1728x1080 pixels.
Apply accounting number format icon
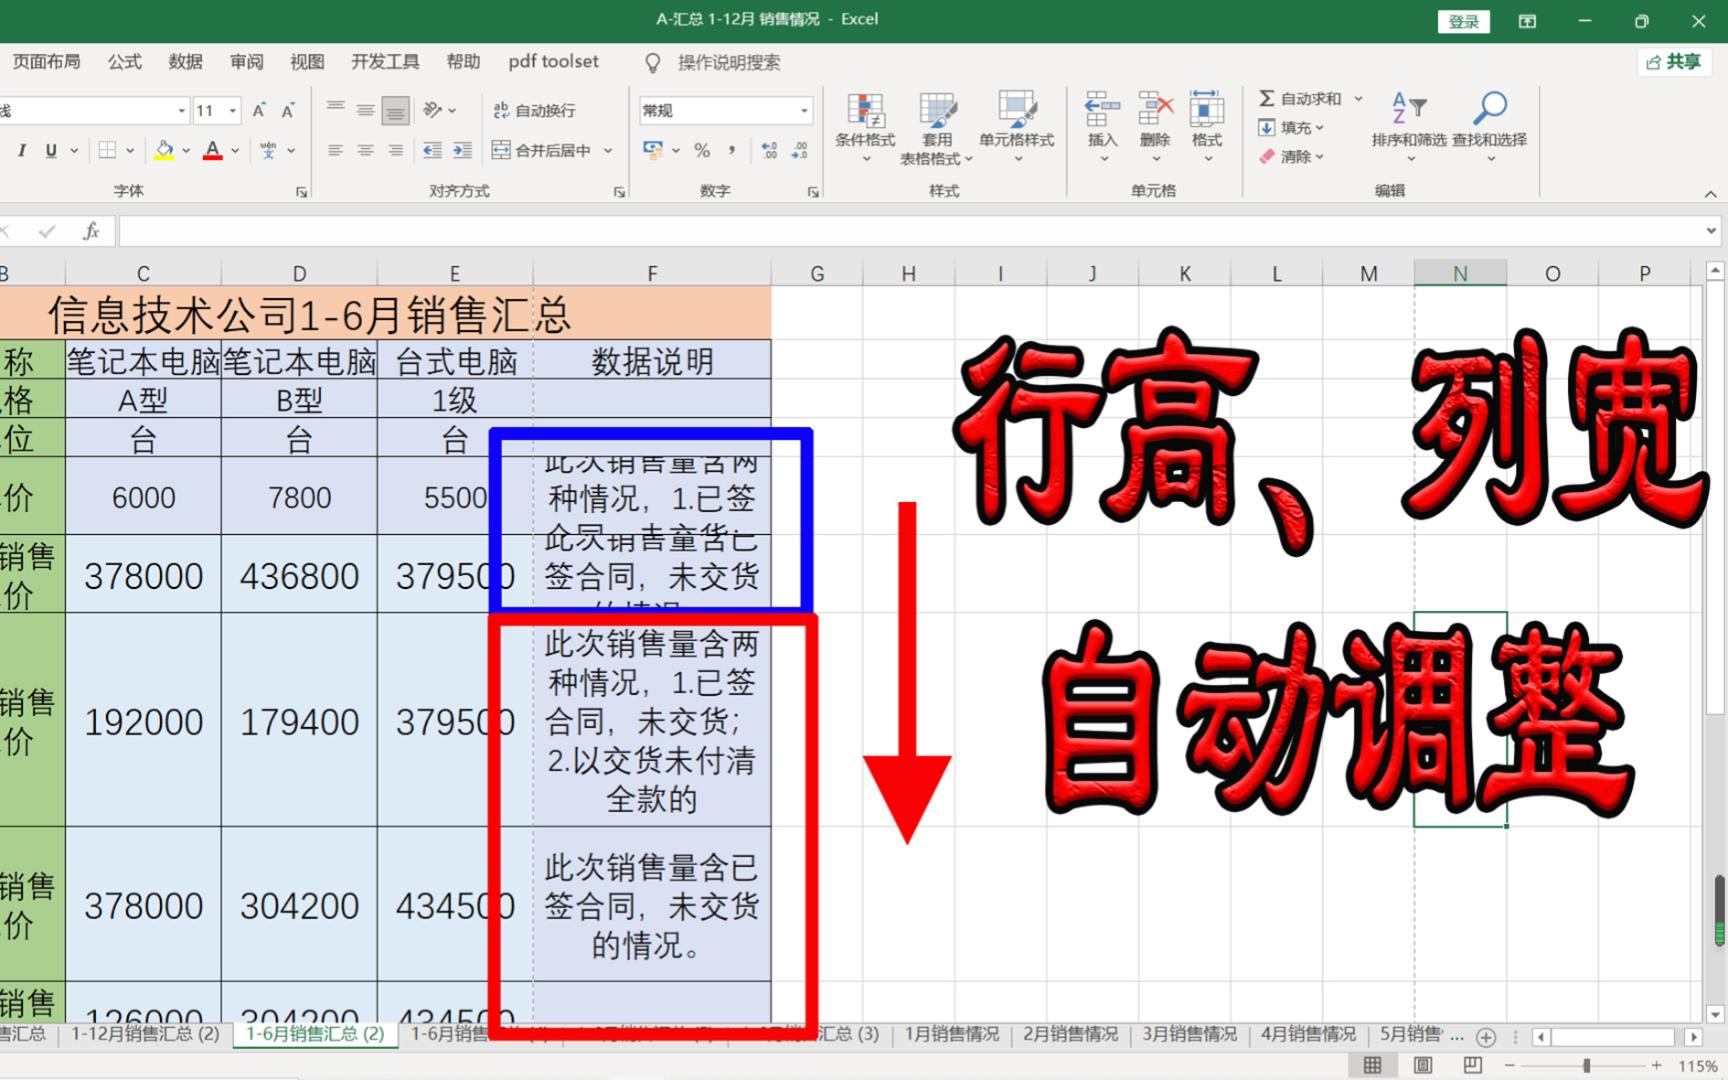tap(654, 151)
